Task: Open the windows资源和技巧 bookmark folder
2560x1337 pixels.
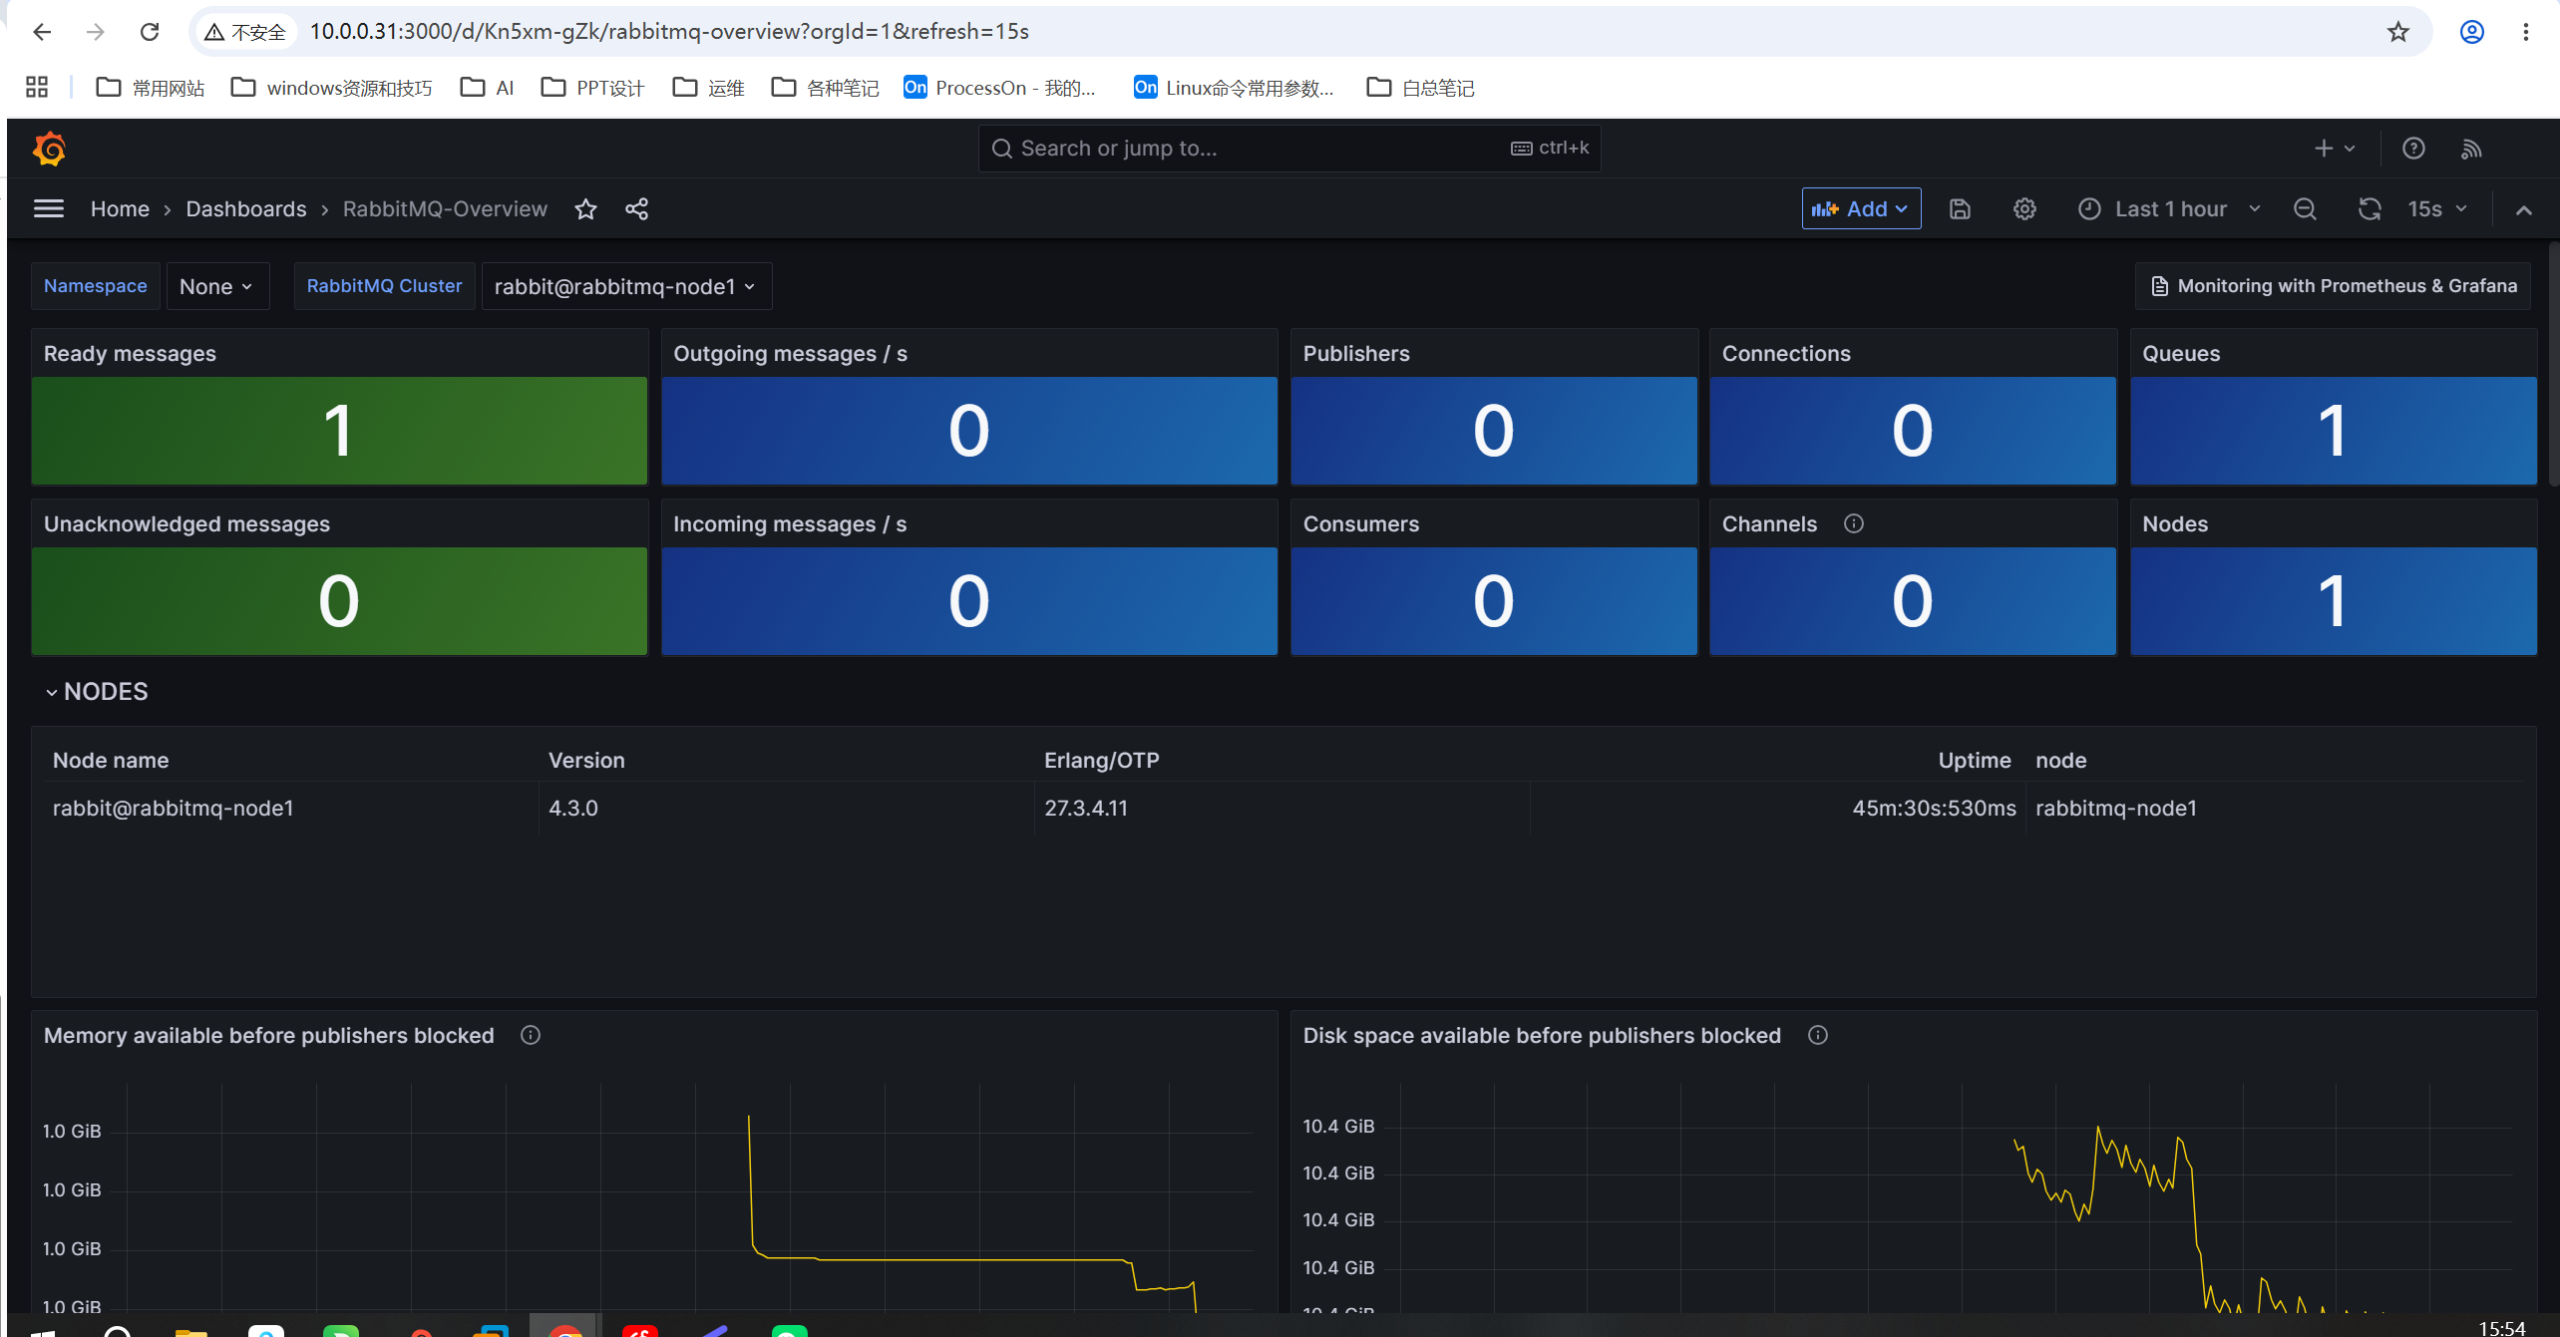Action: [331, 88]
